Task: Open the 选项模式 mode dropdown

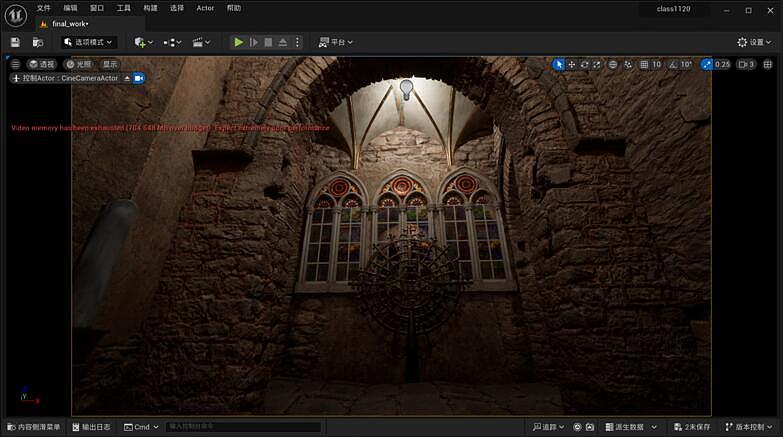Action: click(x=89, y=42)
